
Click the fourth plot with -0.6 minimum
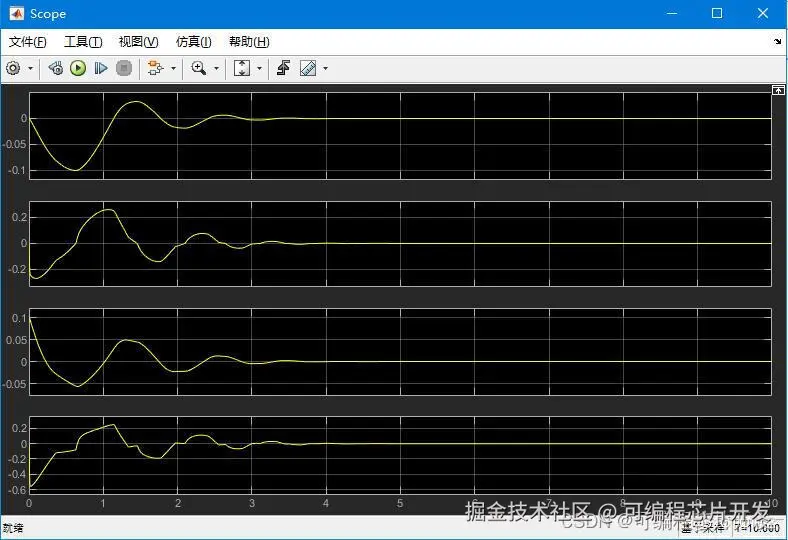(x=400, y=455)
